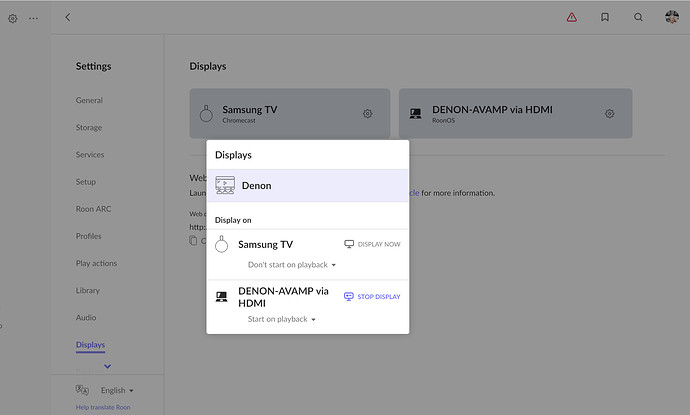Open the English language dropdown

[117, 390]
